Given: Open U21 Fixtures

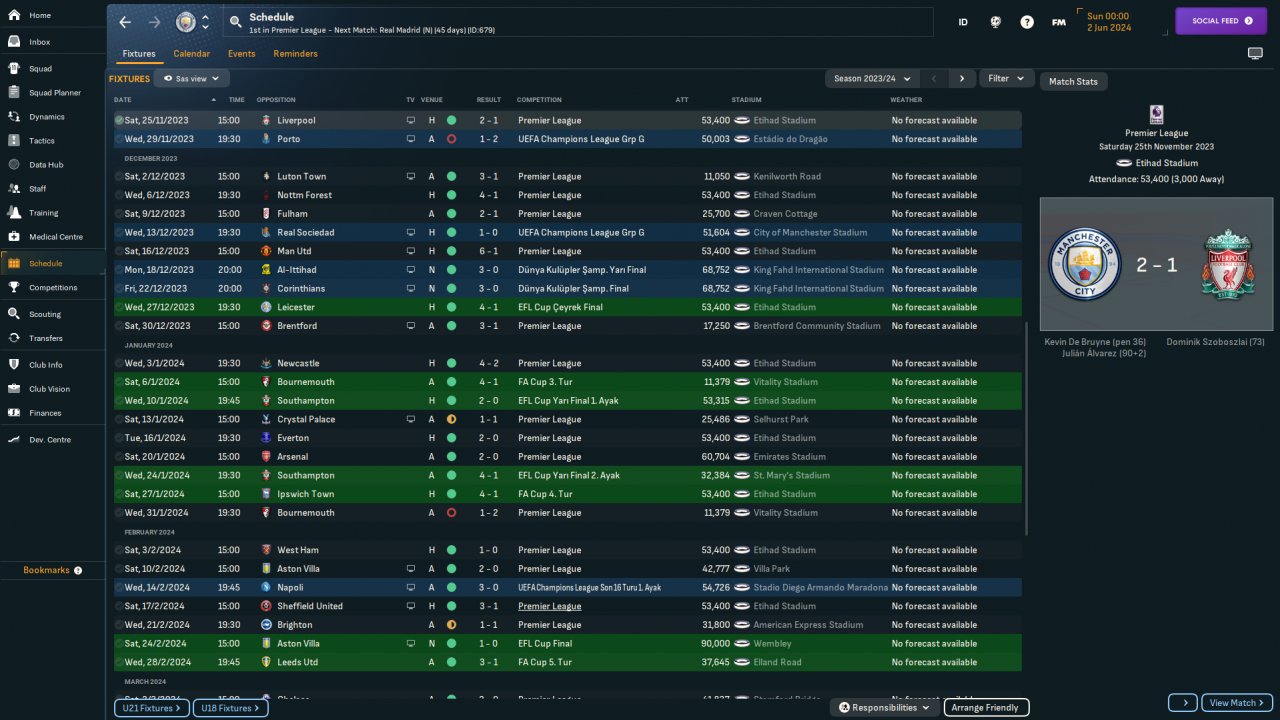Looking at the screenshot, I should tap(151, 708).
